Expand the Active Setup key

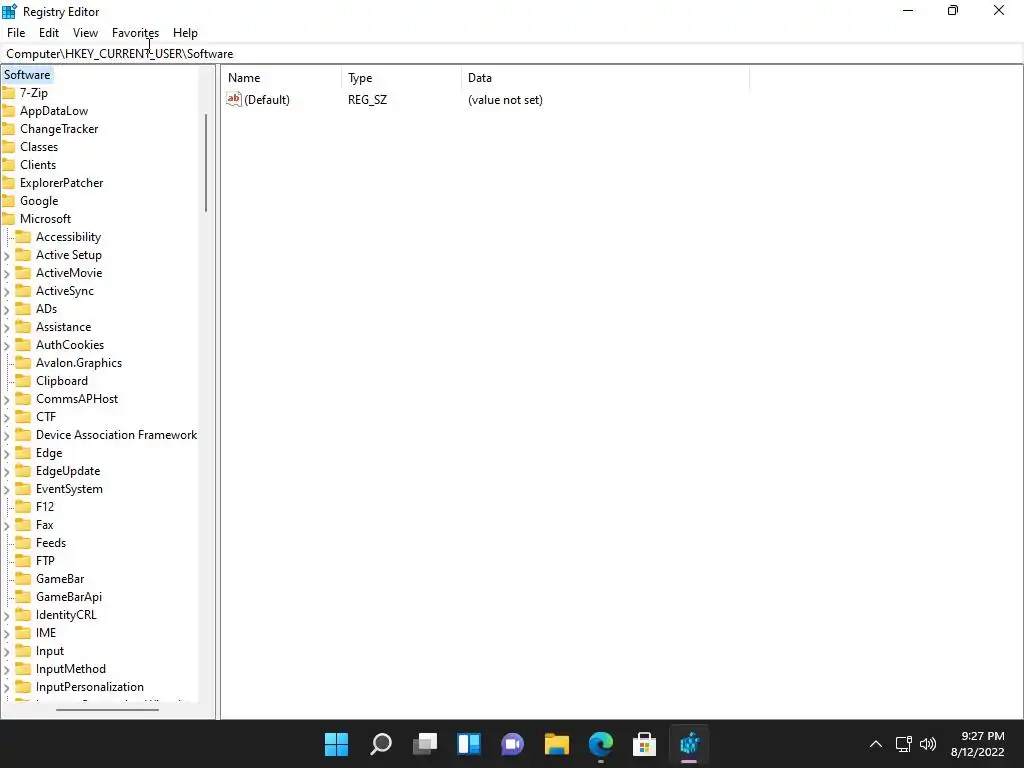point(7,255)
